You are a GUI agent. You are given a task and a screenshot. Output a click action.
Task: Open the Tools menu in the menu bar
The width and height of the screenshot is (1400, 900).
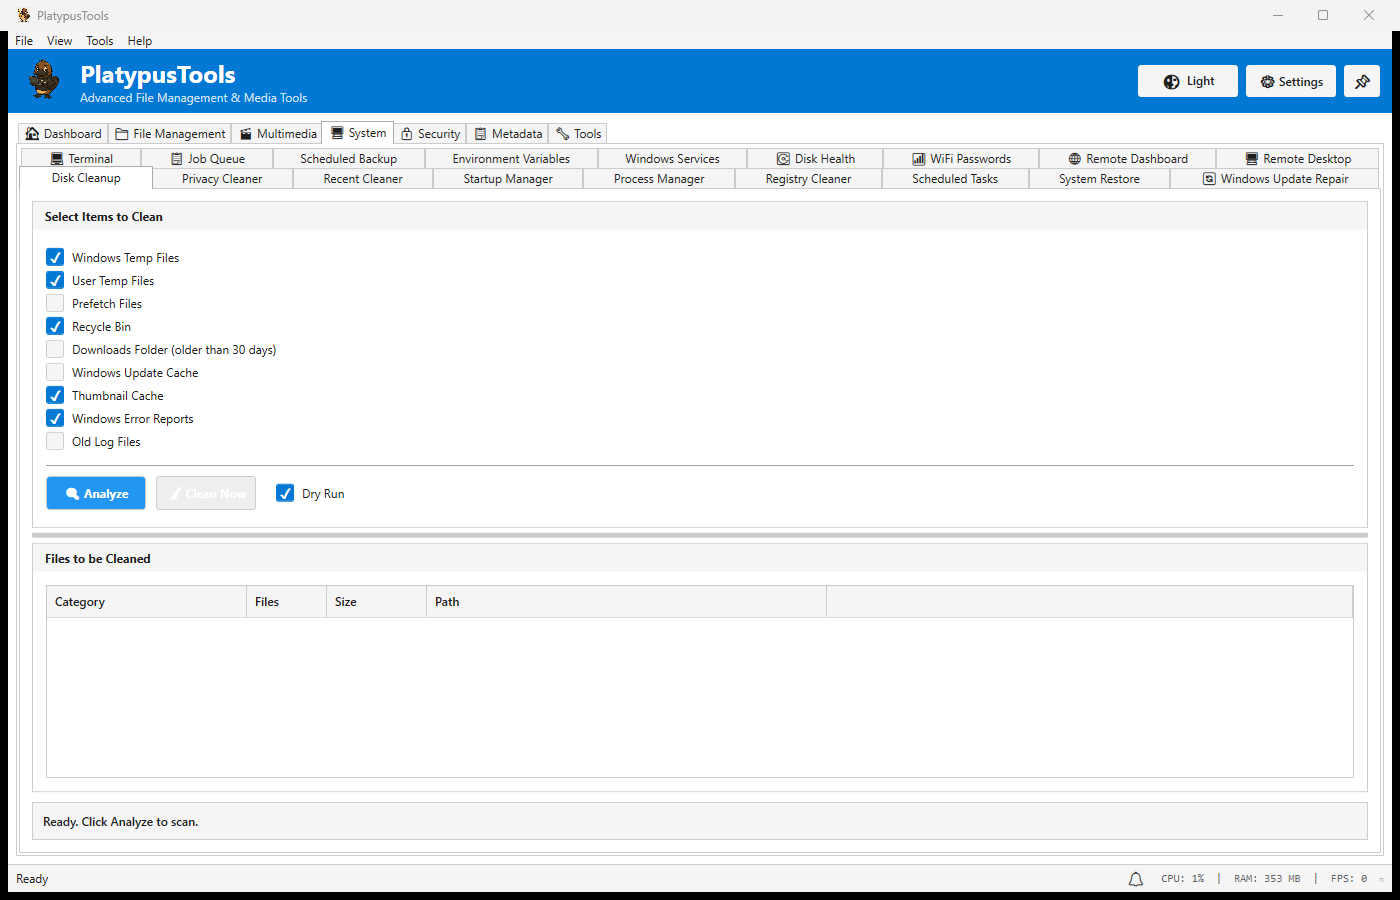[99, 41]
